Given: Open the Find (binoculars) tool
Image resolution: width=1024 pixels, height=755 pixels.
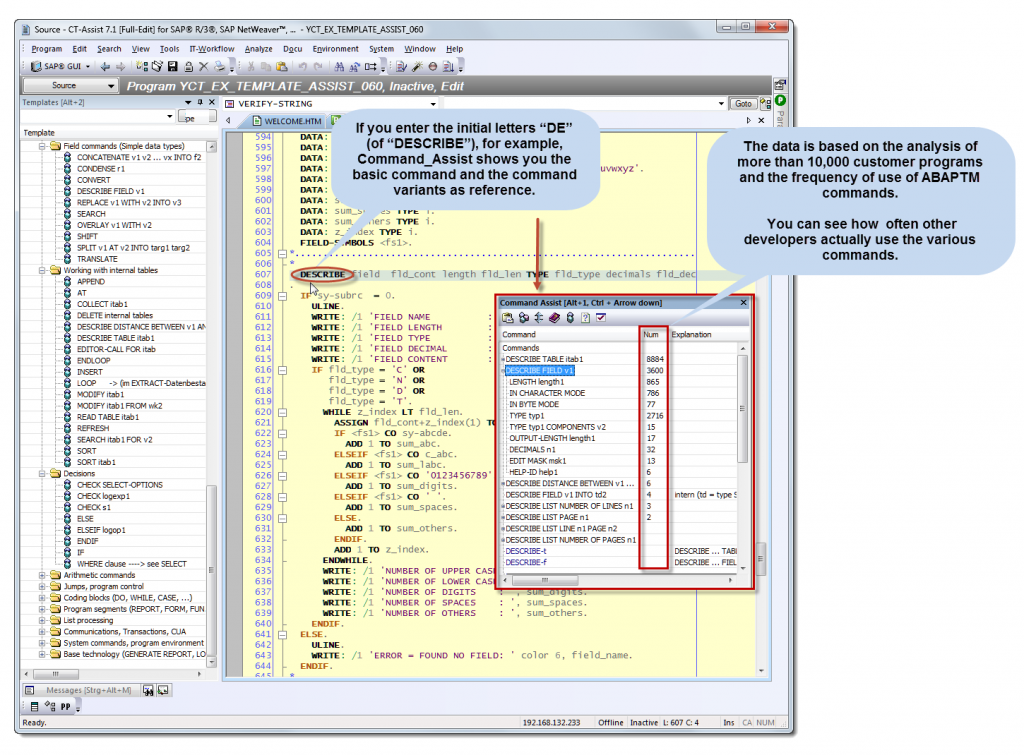Looking at the screenshot, I should (x=340, y=68).
